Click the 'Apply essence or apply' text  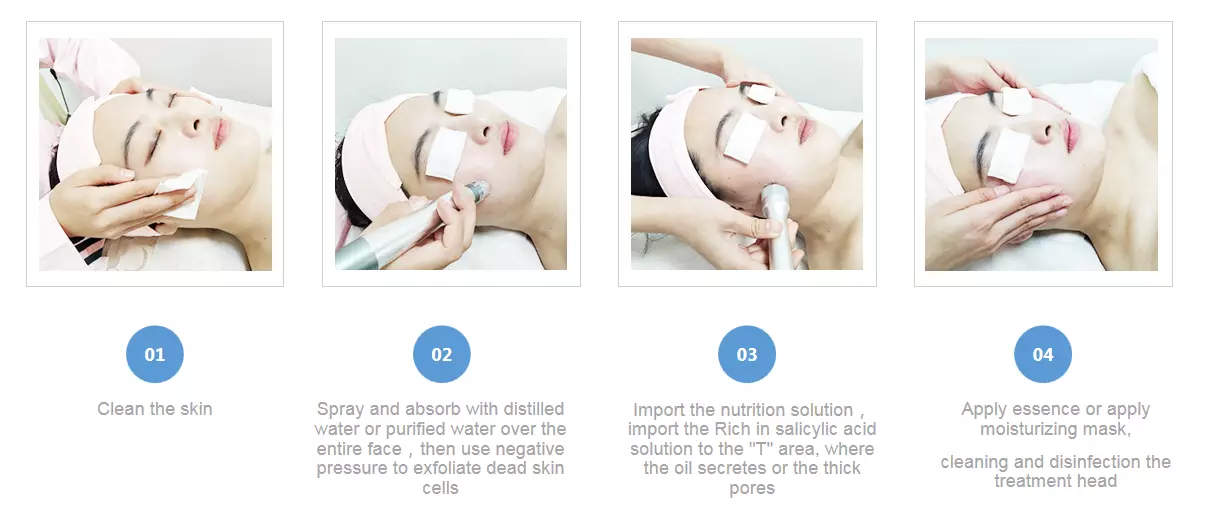click(x=1056, y=409)
